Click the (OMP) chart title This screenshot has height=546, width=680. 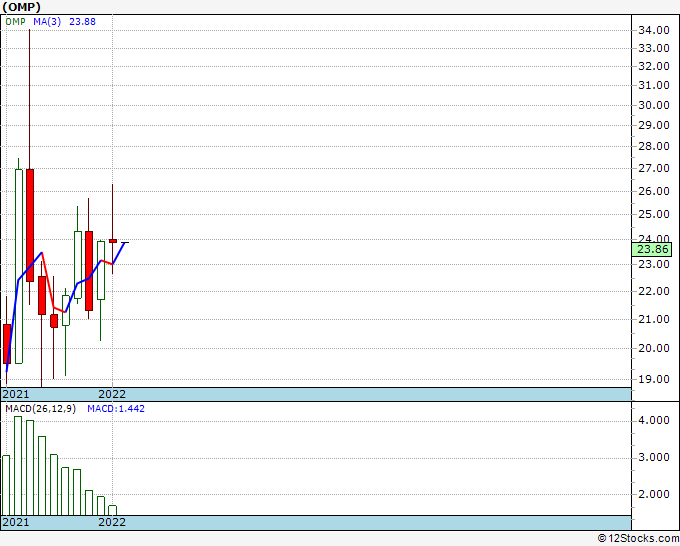point(21,7)
